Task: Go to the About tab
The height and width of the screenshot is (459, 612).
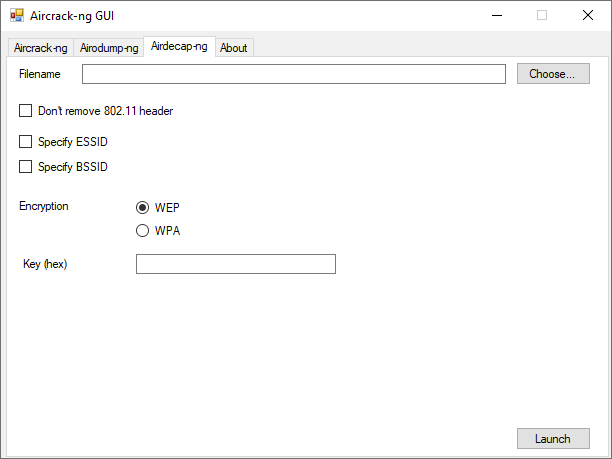Action: click(x=234, y=48)
